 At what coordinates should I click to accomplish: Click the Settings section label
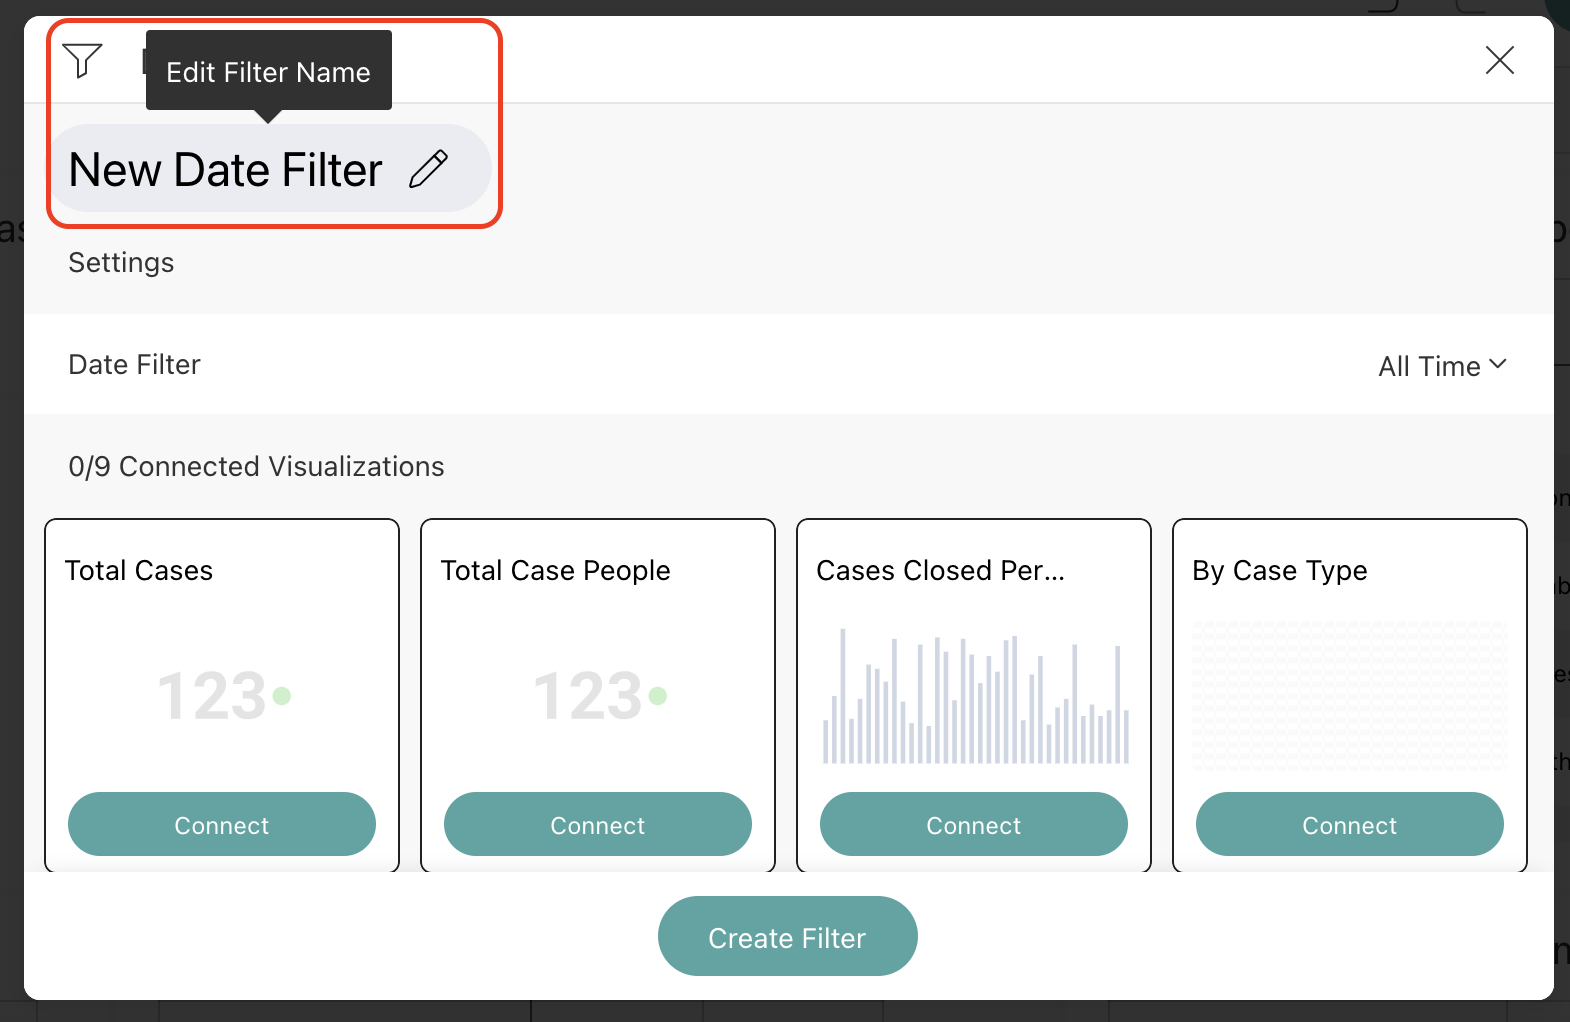point(121,262)
